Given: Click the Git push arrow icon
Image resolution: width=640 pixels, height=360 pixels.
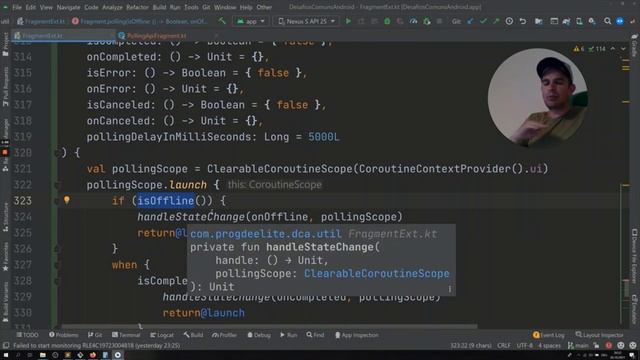Looking at the screenshot, I should coord(496,21).
